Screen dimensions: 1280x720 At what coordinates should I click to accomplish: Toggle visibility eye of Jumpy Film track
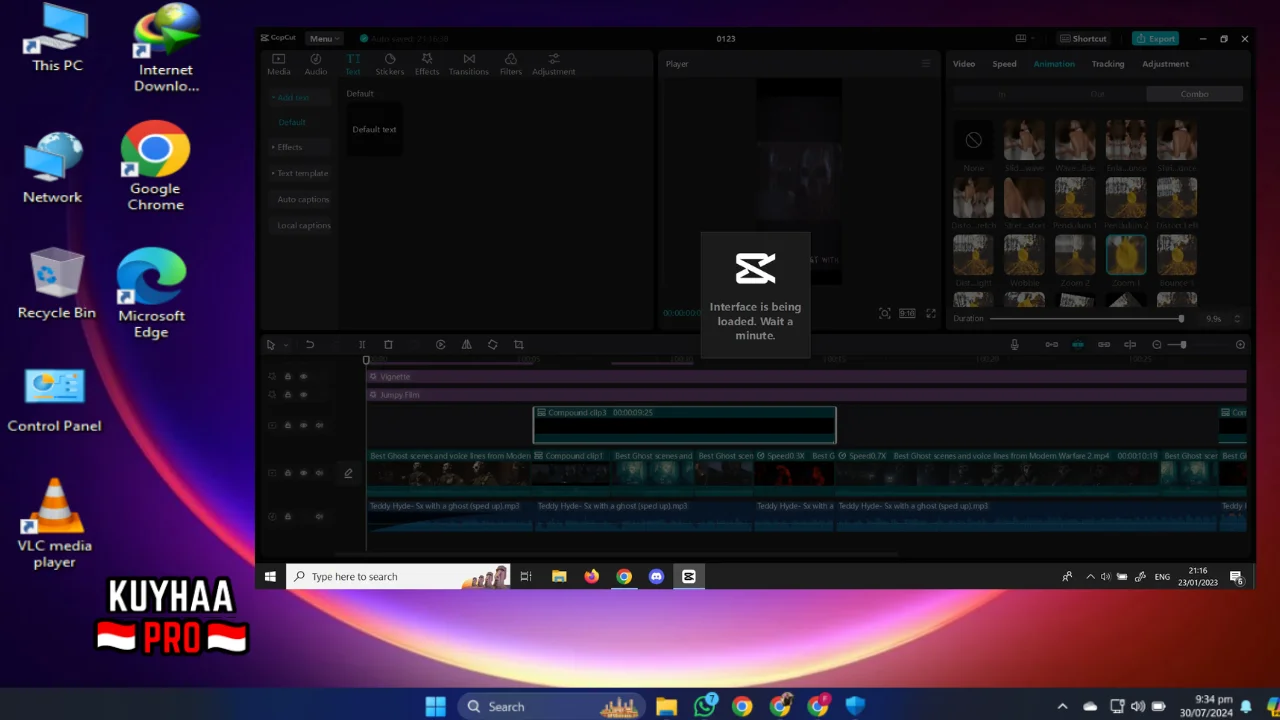[x=303, y=395]
